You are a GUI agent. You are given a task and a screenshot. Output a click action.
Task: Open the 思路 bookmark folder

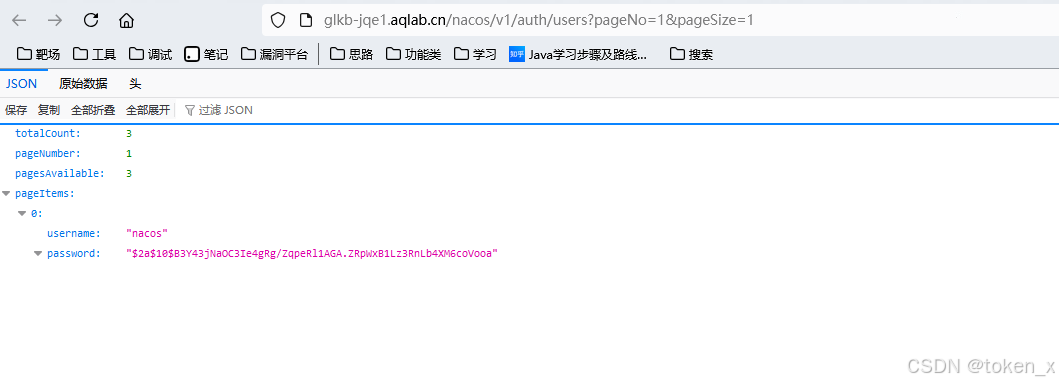pyautogui.click(x=352, y=55)
